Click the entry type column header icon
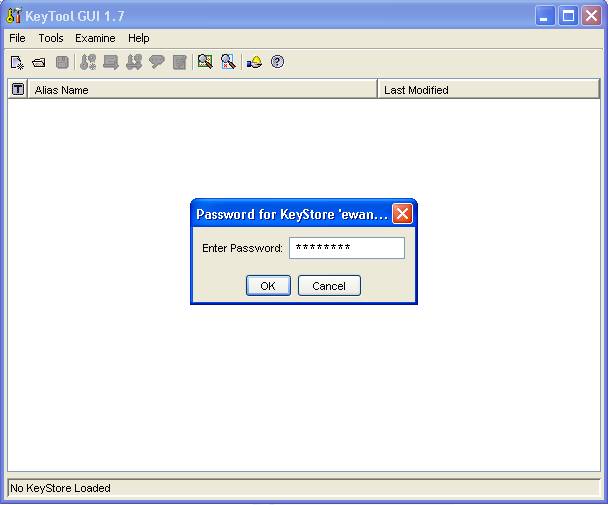 pyautogui.click(x=18, y=90)
